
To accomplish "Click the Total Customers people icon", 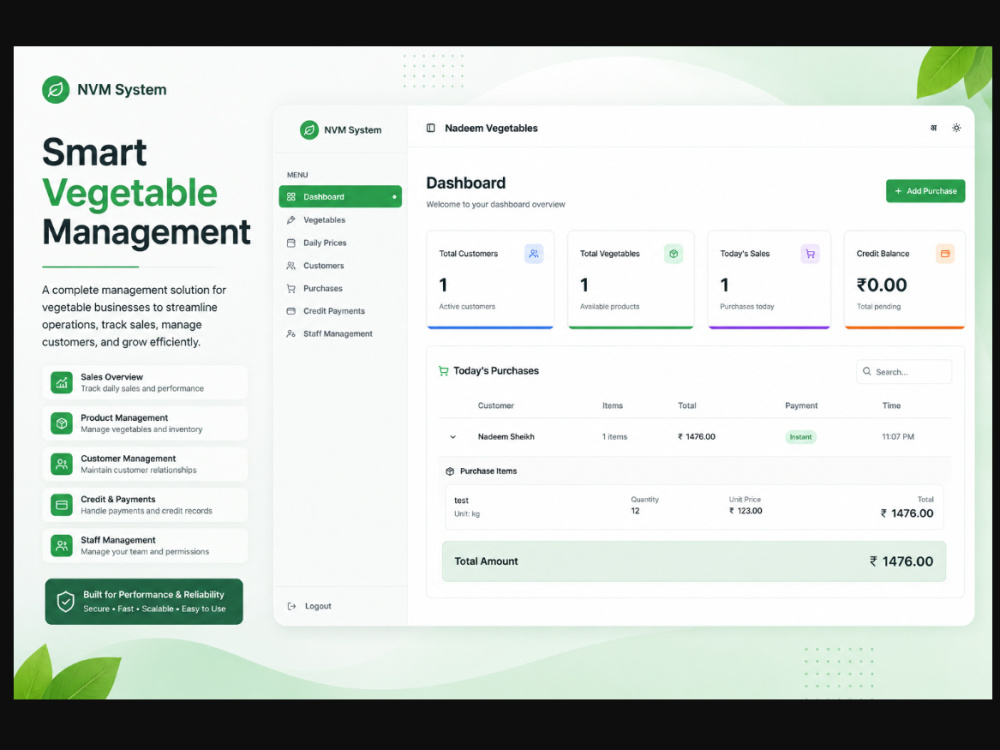I will tap(534, 254).
